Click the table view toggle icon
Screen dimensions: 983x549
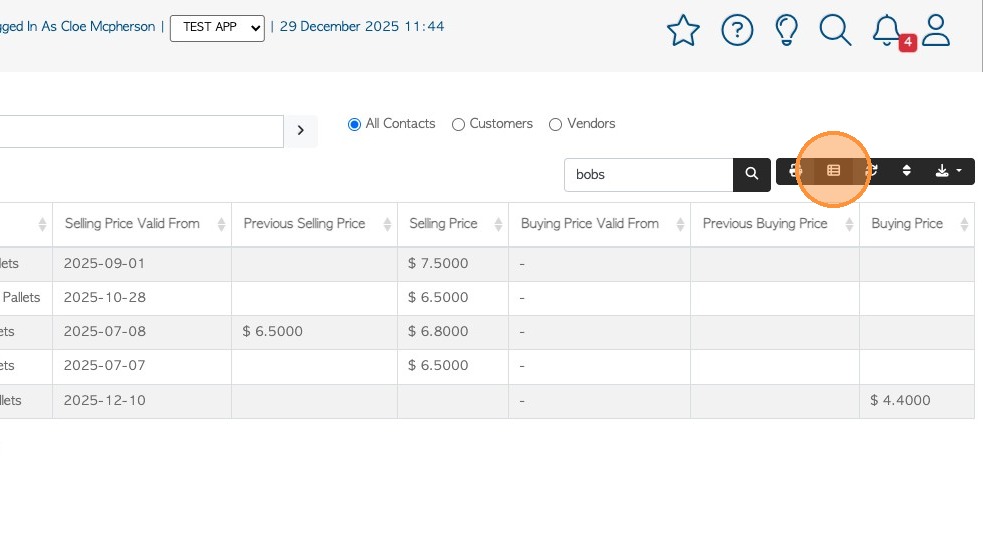click(833, 171)
